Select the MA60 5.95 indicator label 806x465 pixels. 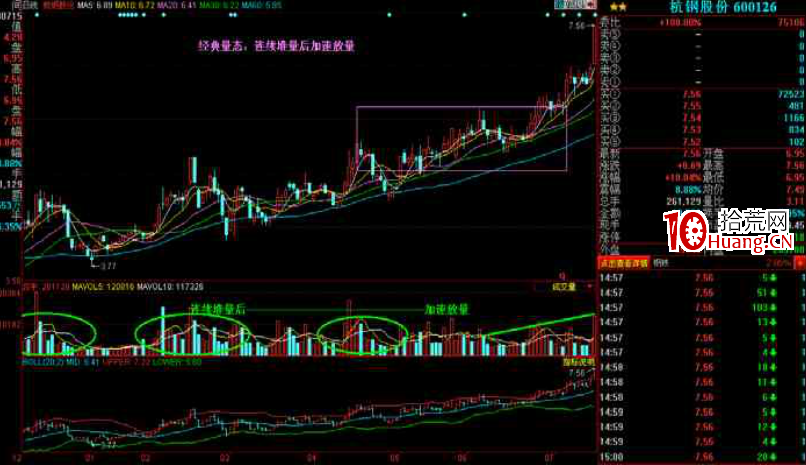(261, 6)
